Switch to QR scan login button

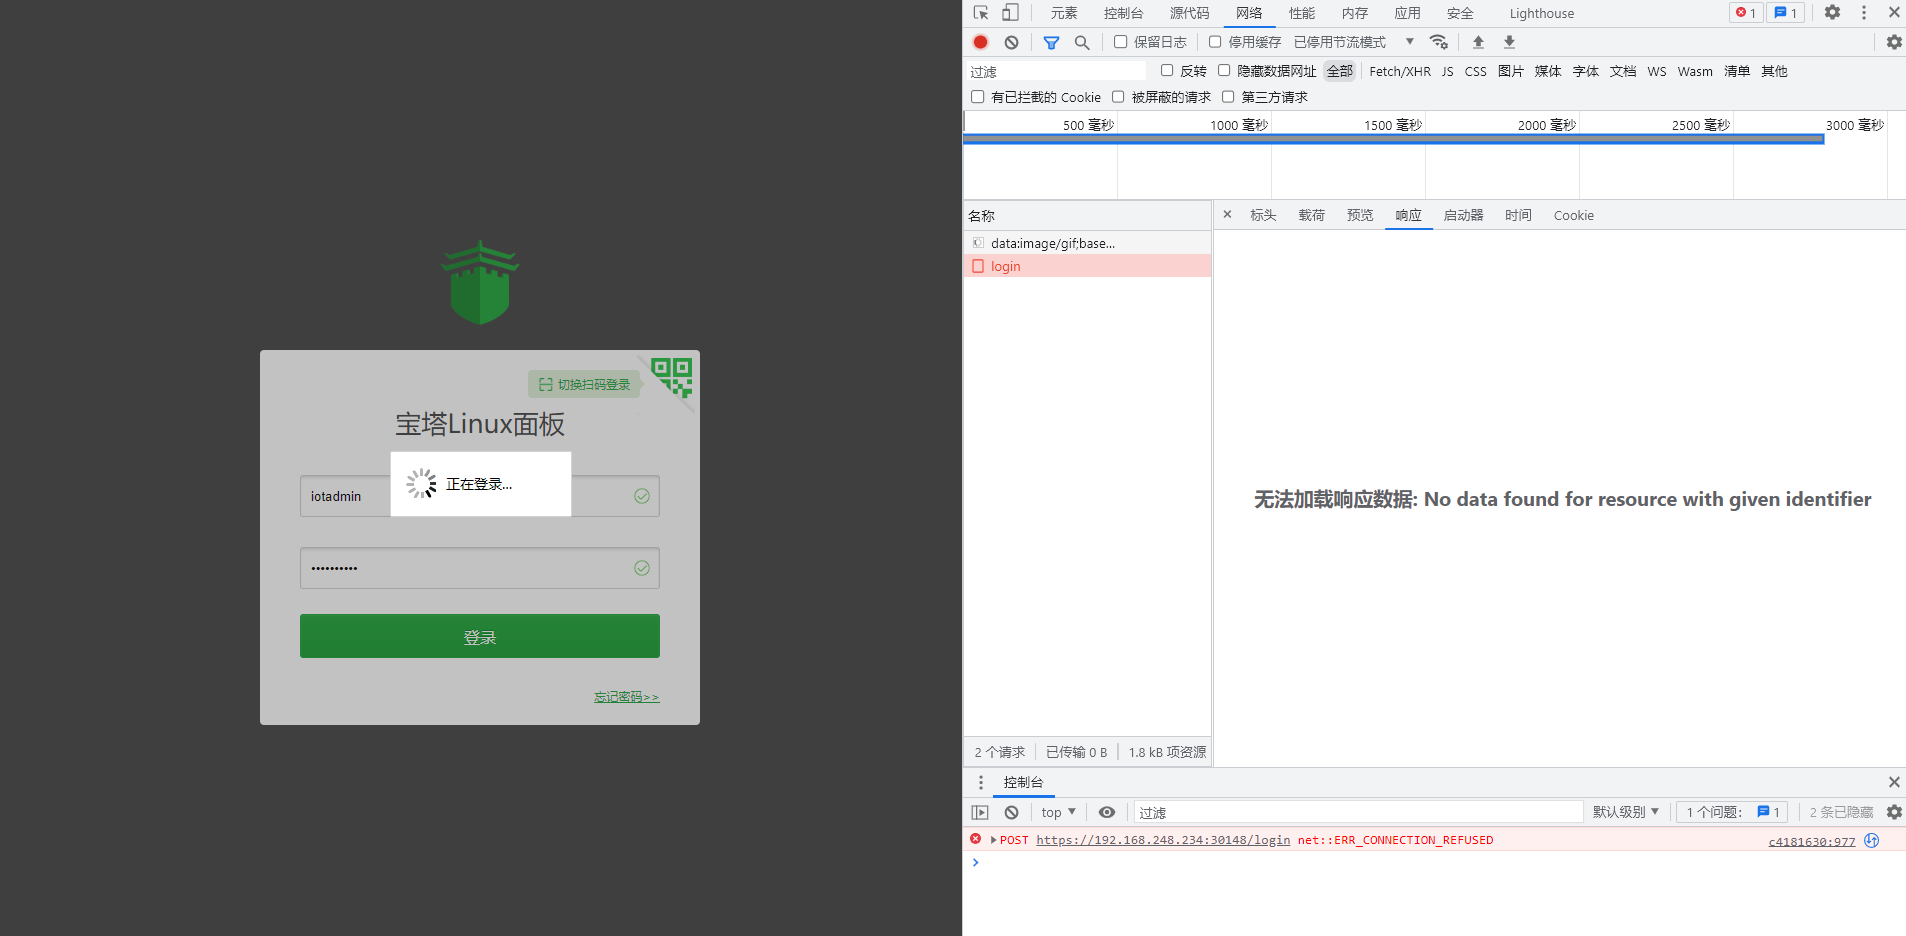(x=585, y=384)
